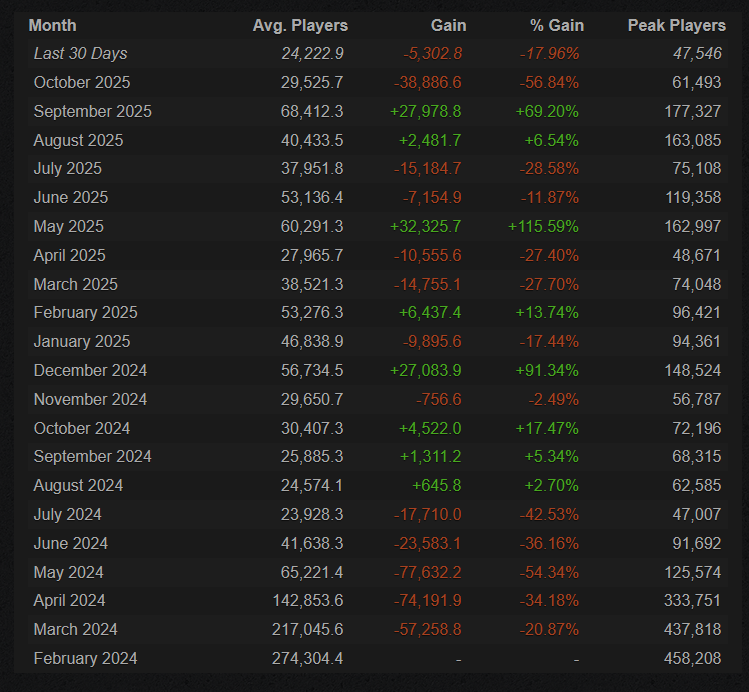Click the percent gain +115.59%
The image size is (749, 692).
(543, 226)
